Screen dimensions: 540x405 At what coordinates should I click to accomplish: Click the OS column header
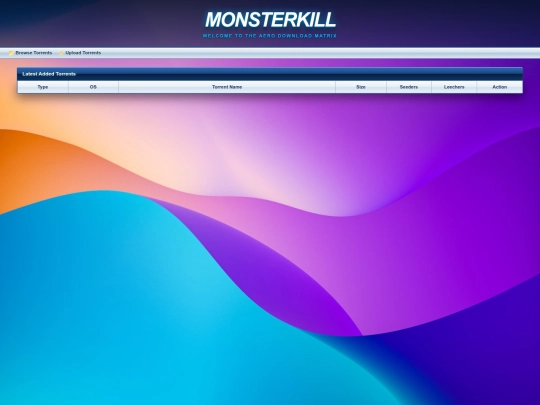(93, 87)
